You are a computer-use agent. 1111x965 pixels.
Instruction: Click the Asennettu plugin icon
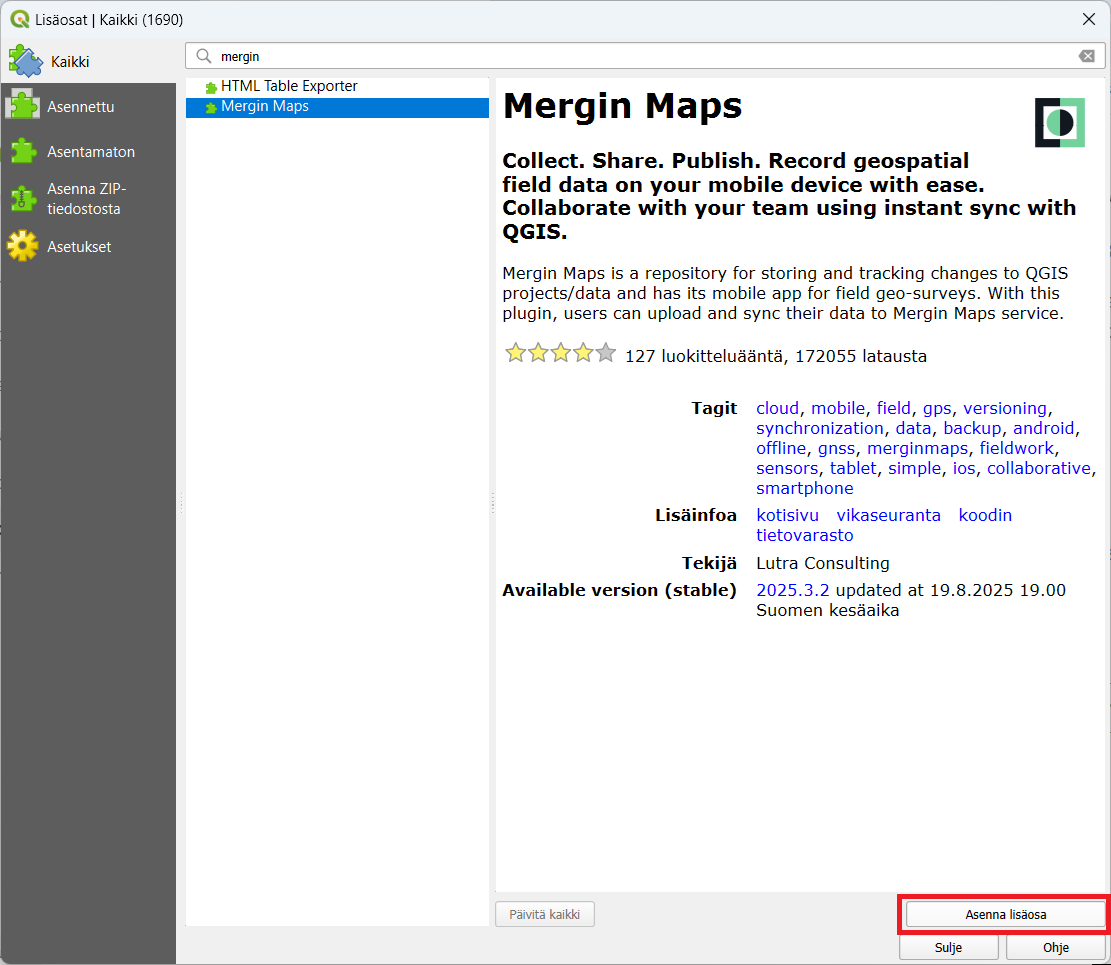point(22,106)
